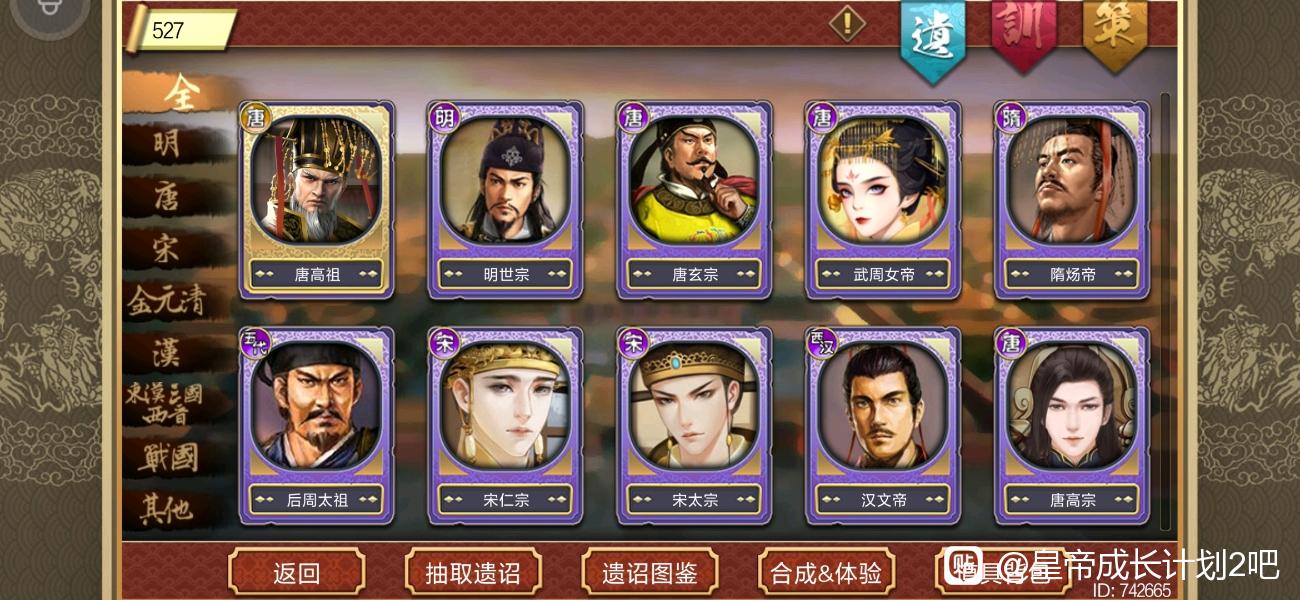Click the 返回 back button

point(296,573)
